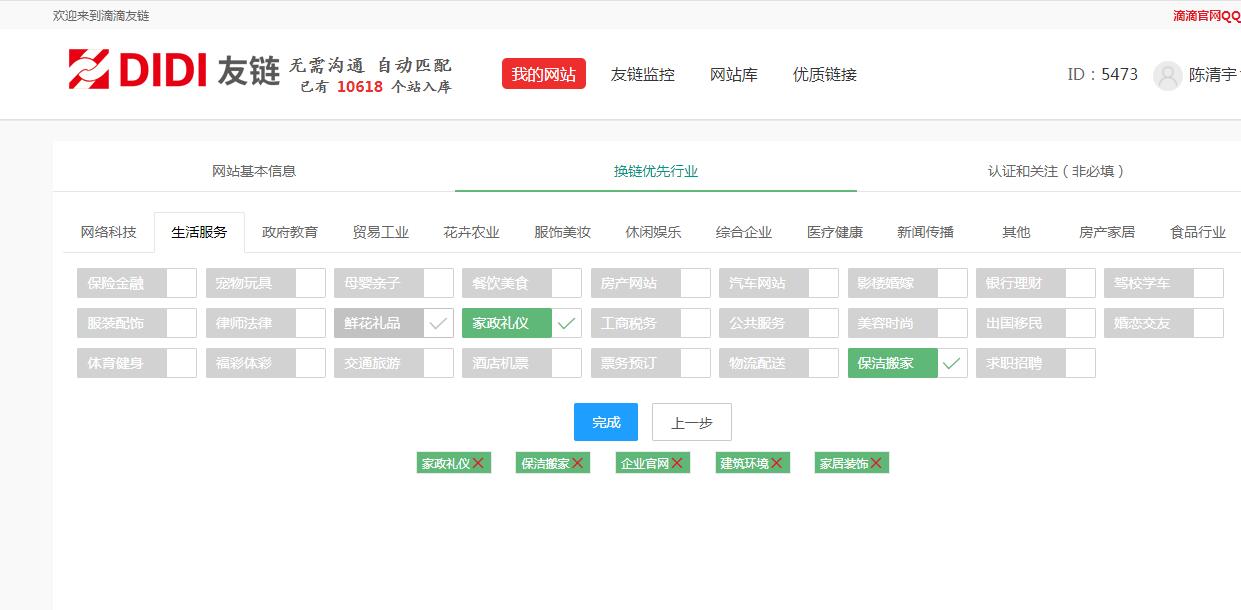Viewport: 1241px width, 610px height.
Task: Toggle the 汽车网站 category
Action: tap(779, 283)
